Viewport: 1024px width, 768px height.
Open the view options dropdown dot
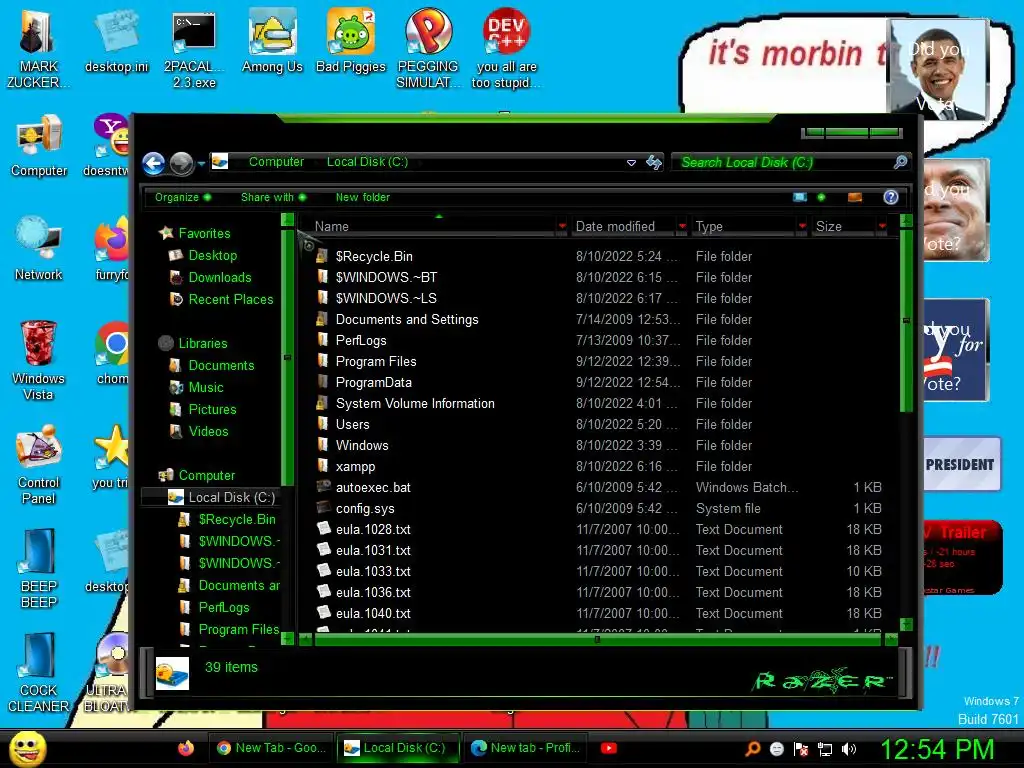coord(821,197)
